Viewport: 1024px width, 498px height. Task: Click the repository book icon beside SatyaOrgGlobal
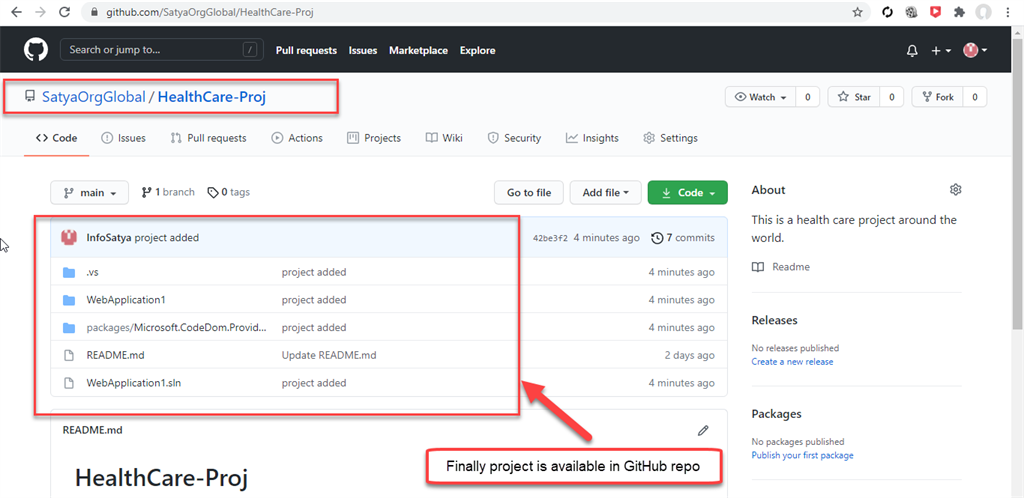pyautogui.click(x=29, y=97)
